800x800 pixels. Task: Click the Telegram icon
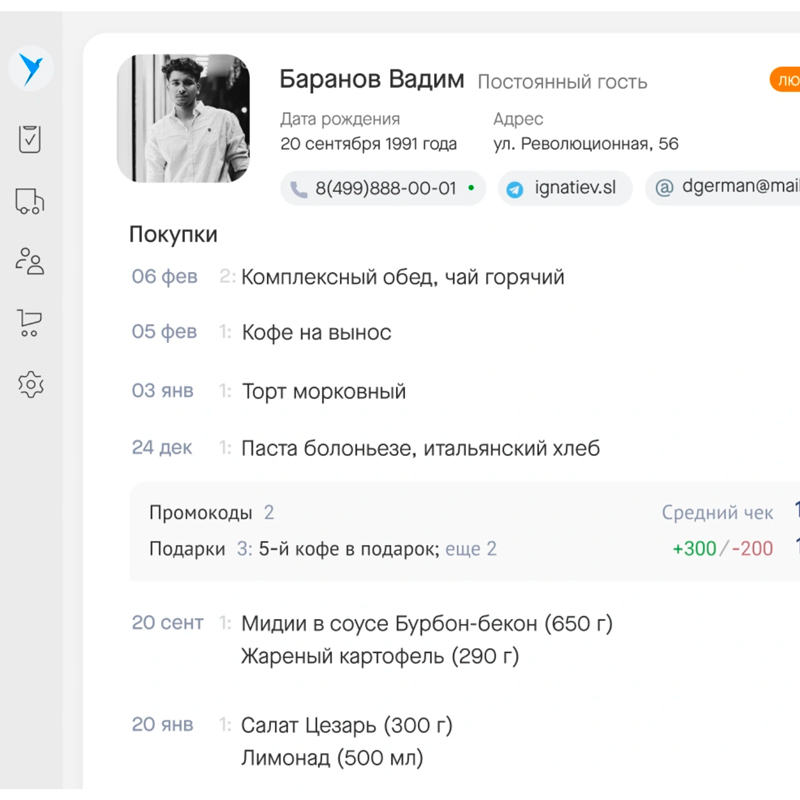coord(515,189)
